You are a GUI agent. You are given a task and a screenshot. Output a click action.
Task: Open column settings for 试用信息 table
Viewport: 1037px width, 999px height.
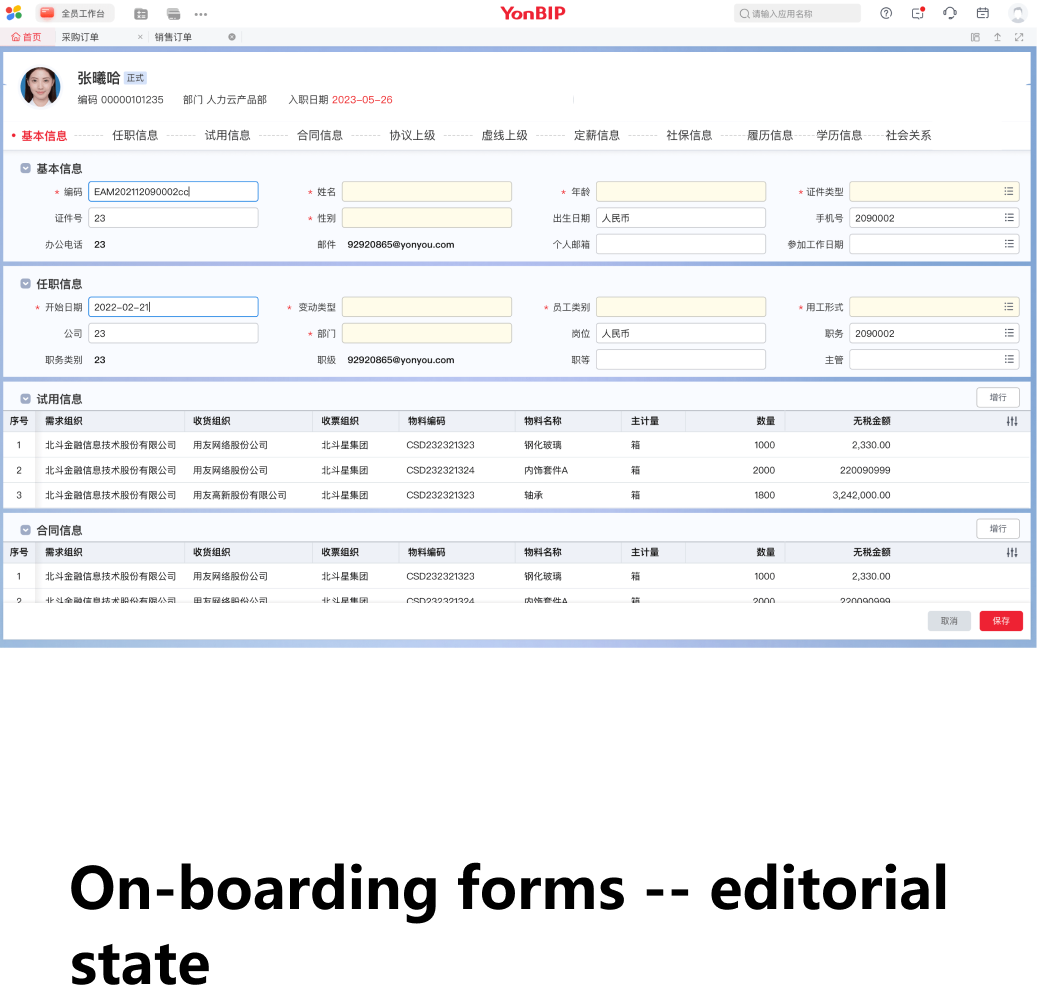(x=1012, y=421)
